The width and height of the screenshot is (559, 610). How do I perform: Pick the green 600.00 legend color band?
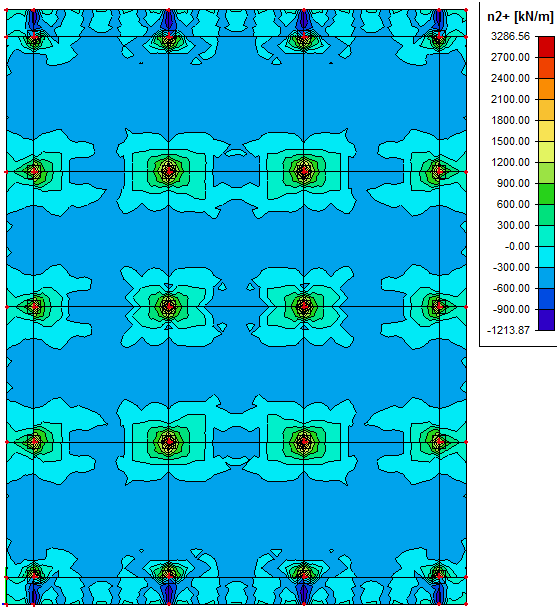[x=546, y=215]
